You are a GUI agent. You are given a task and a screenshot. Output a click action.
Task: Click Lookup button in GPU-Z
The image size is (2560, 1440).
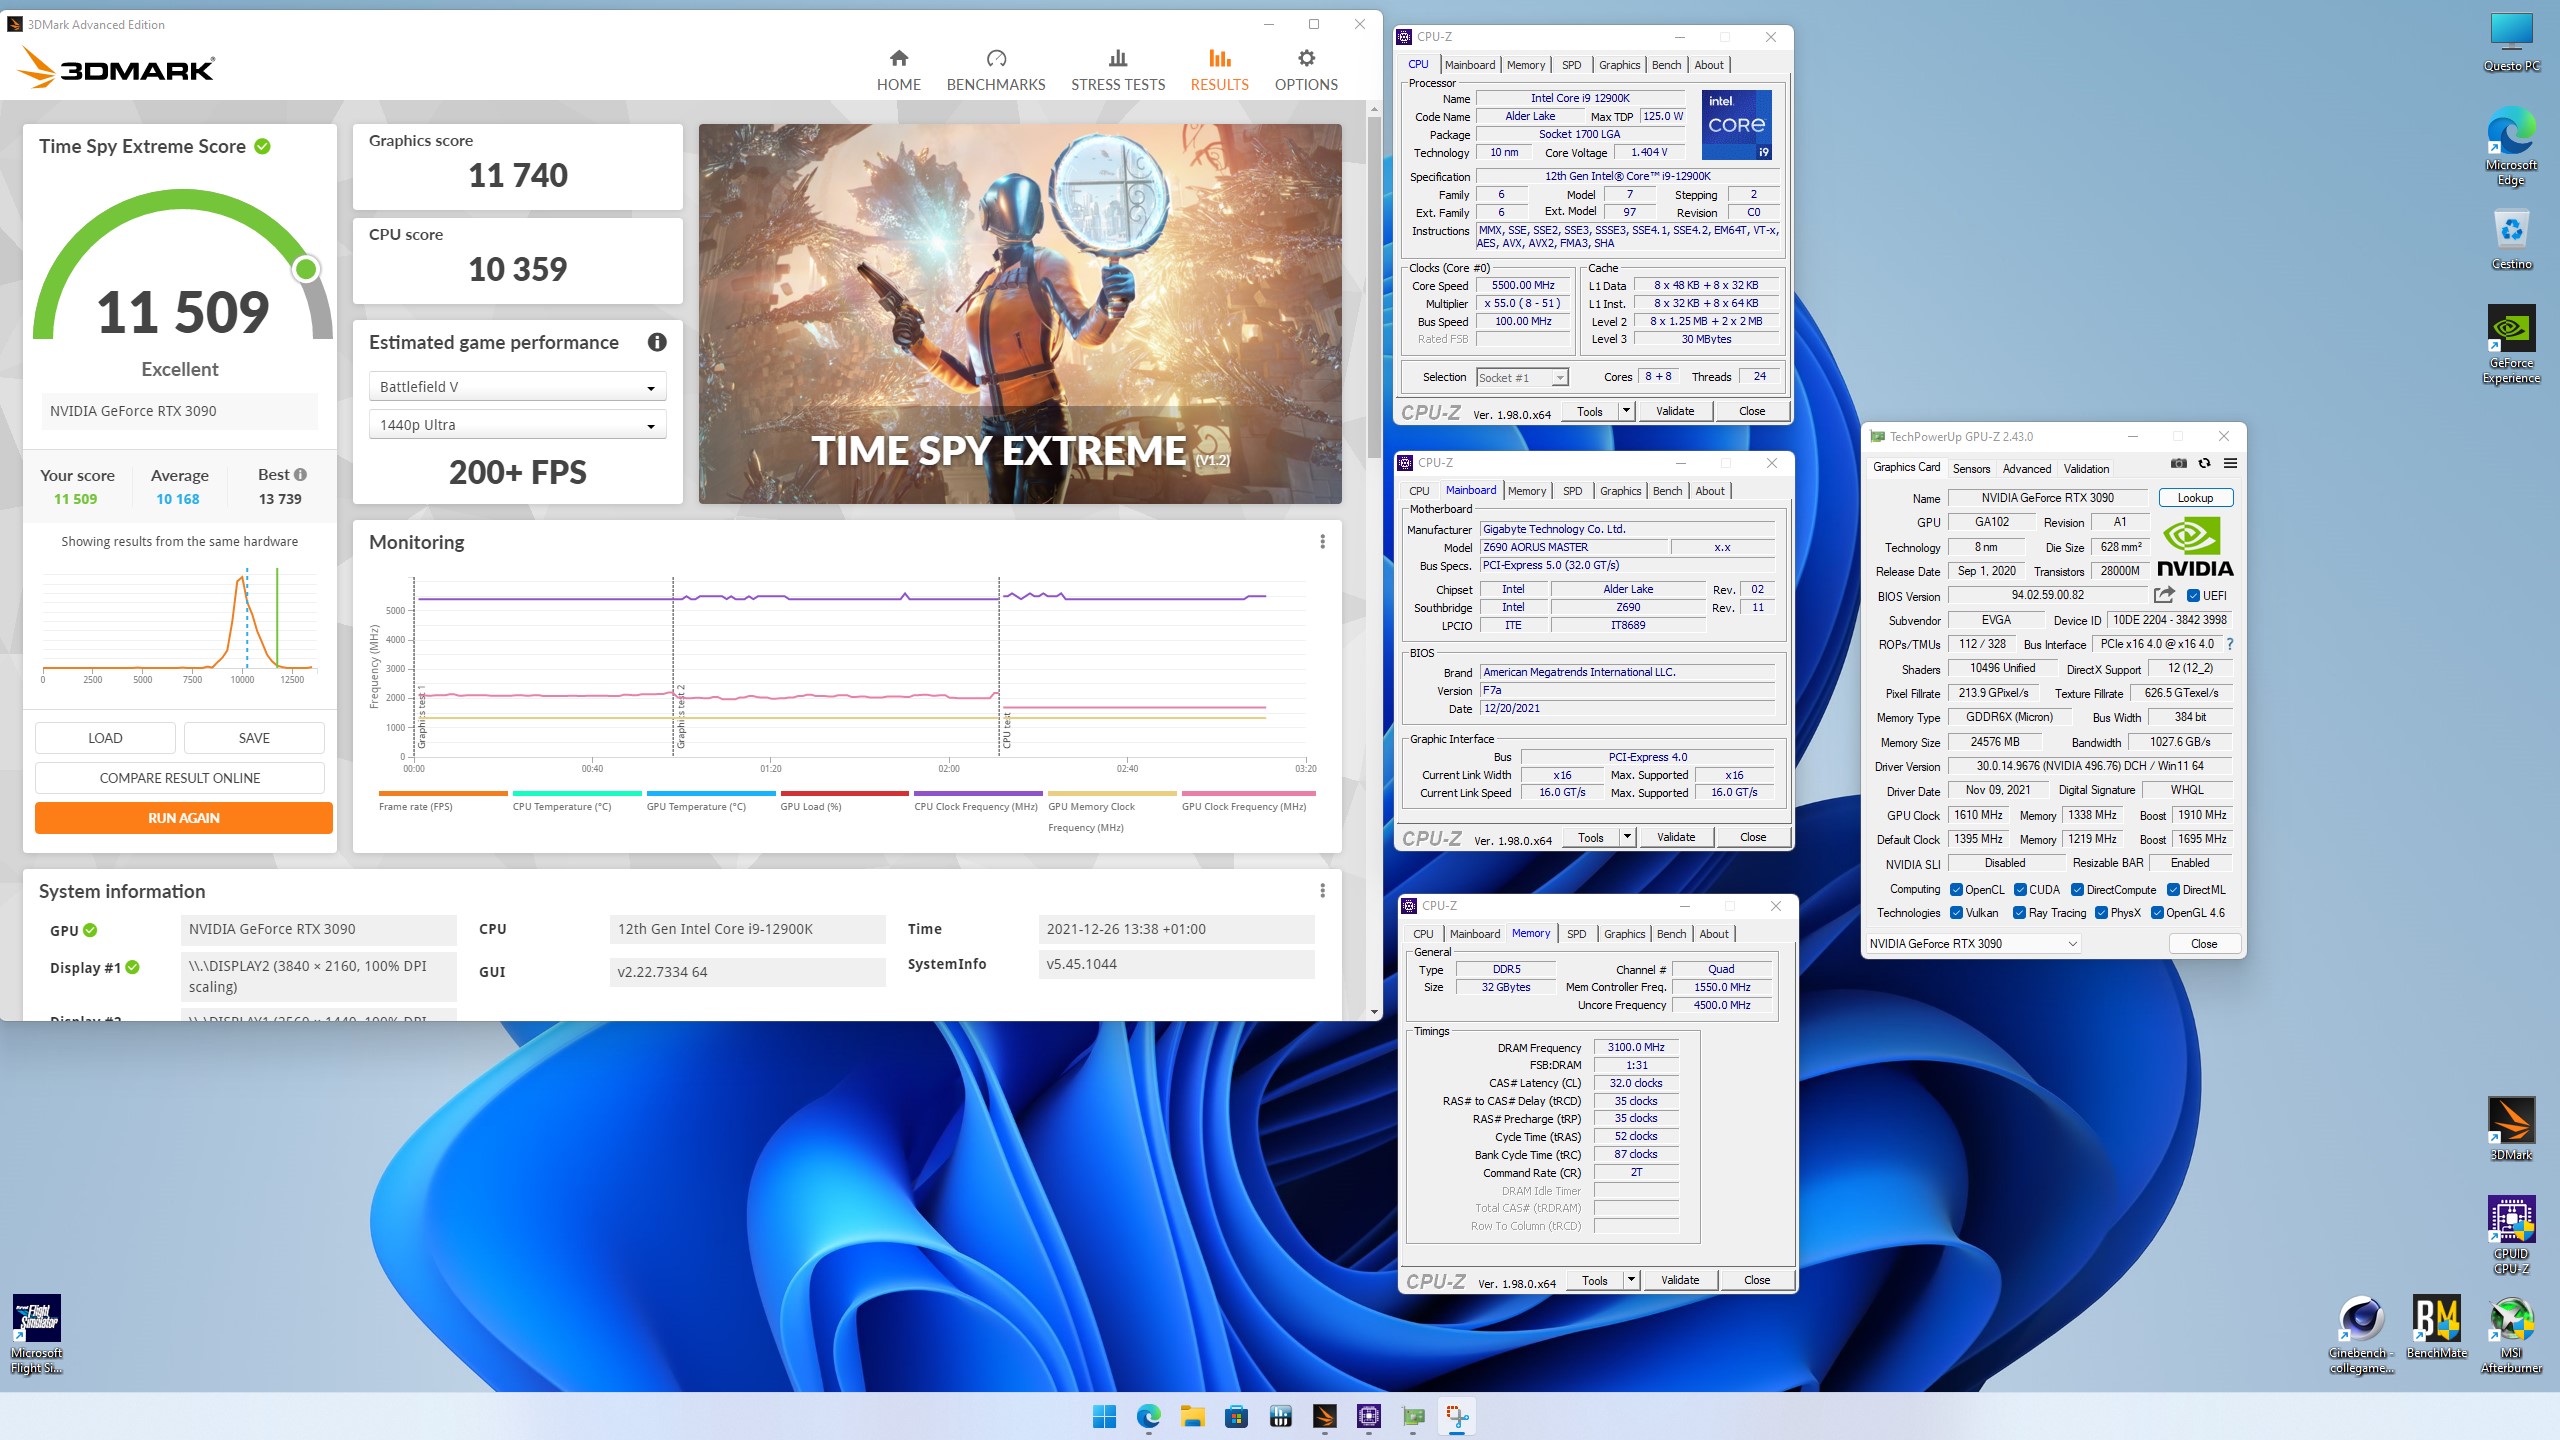pyautogui.click(x=2196, y=498)
